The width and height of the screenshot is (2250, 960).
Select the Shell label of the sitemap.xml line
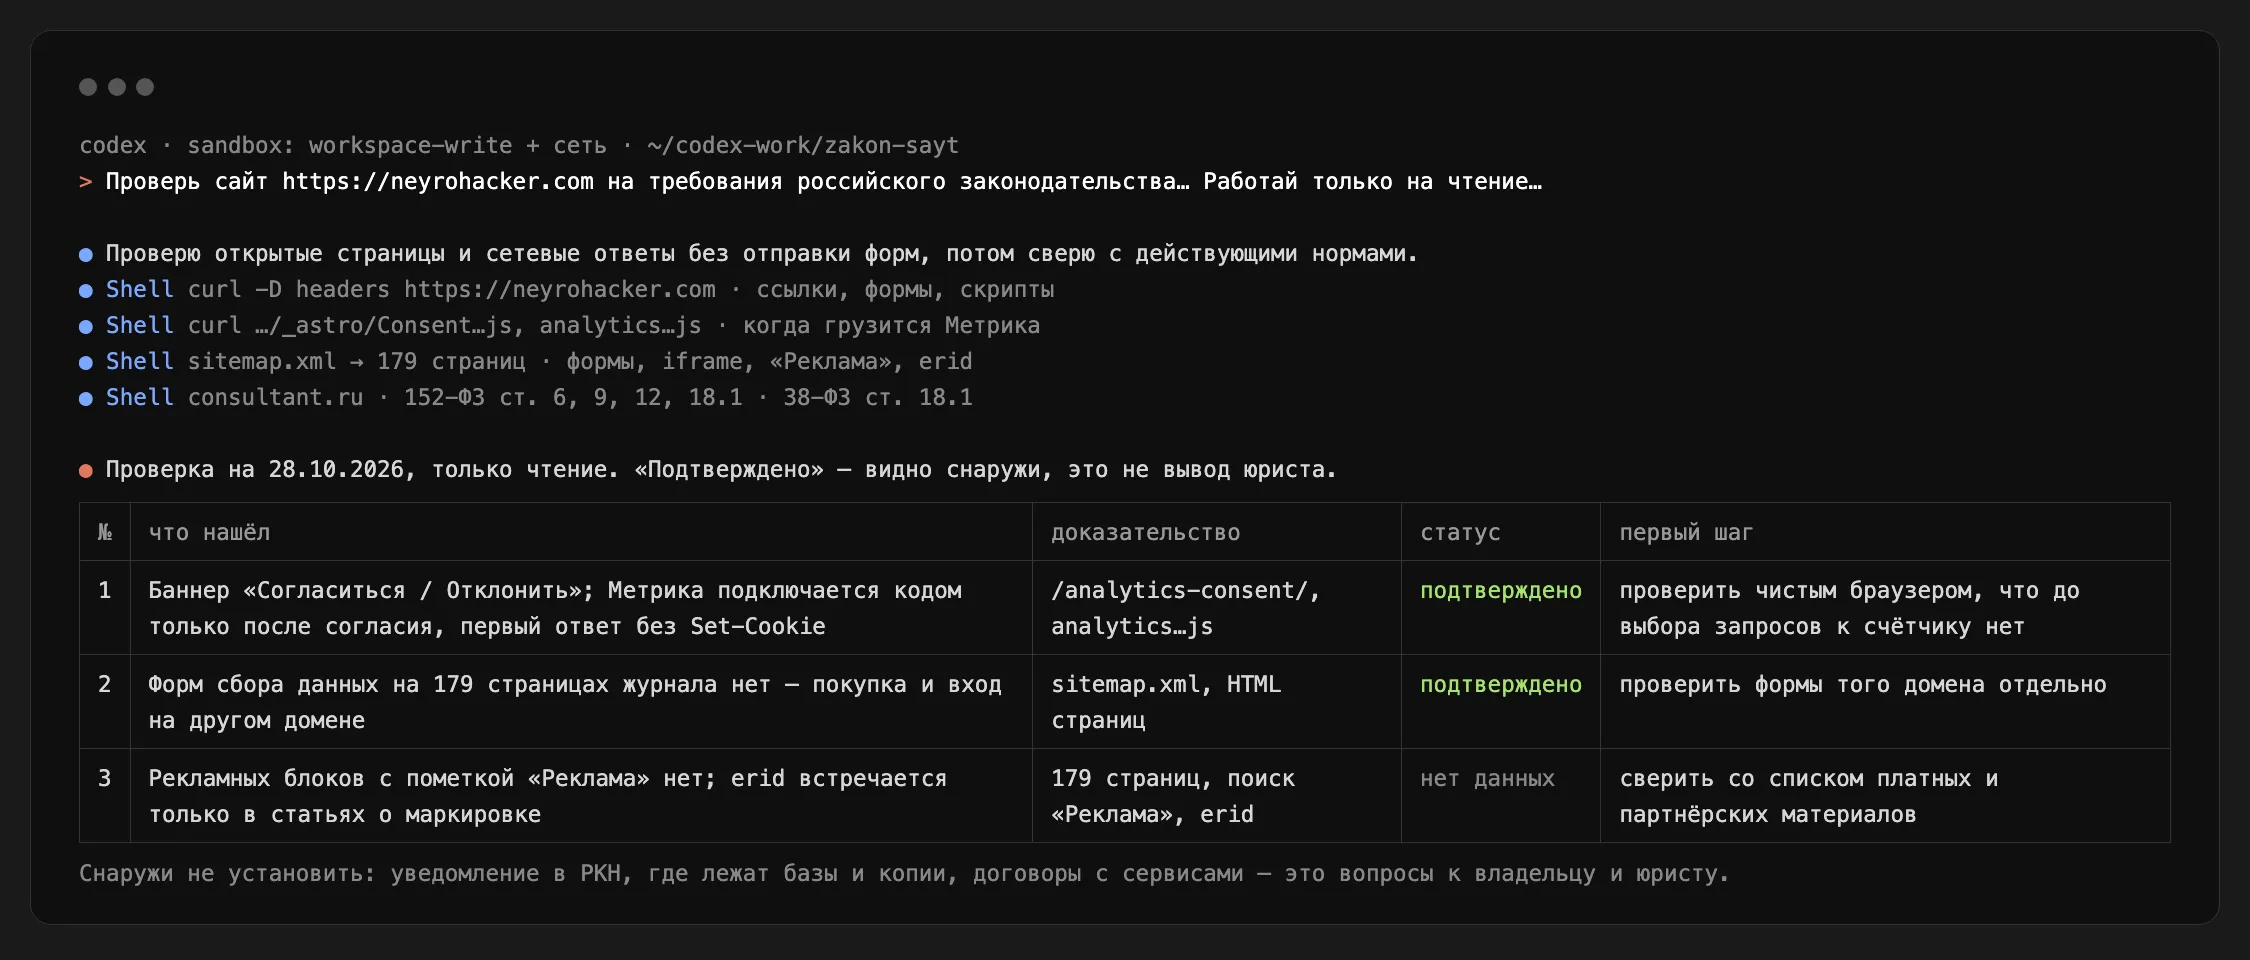(x=140, y=362)
